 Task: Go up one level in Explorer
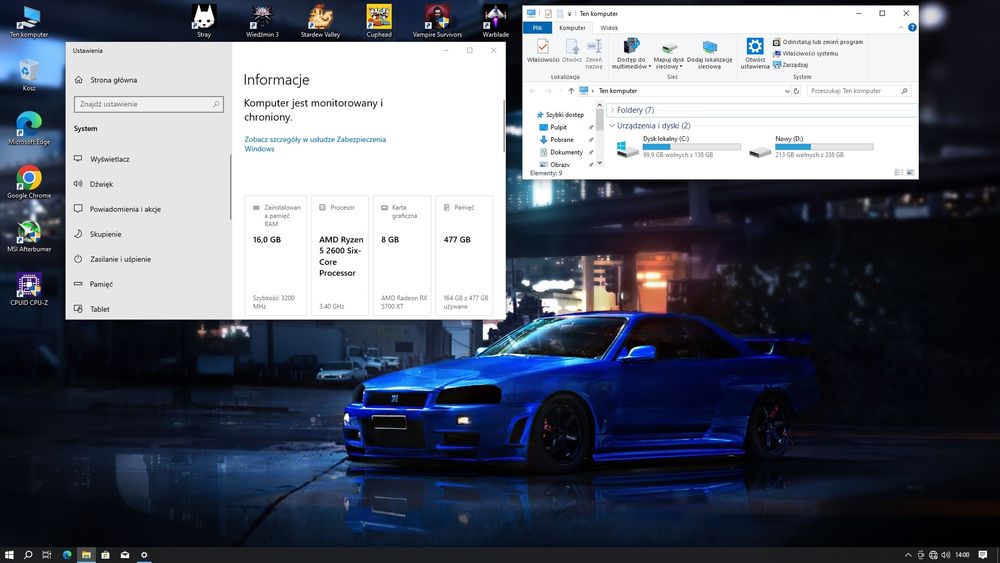[x=571, y=91]
